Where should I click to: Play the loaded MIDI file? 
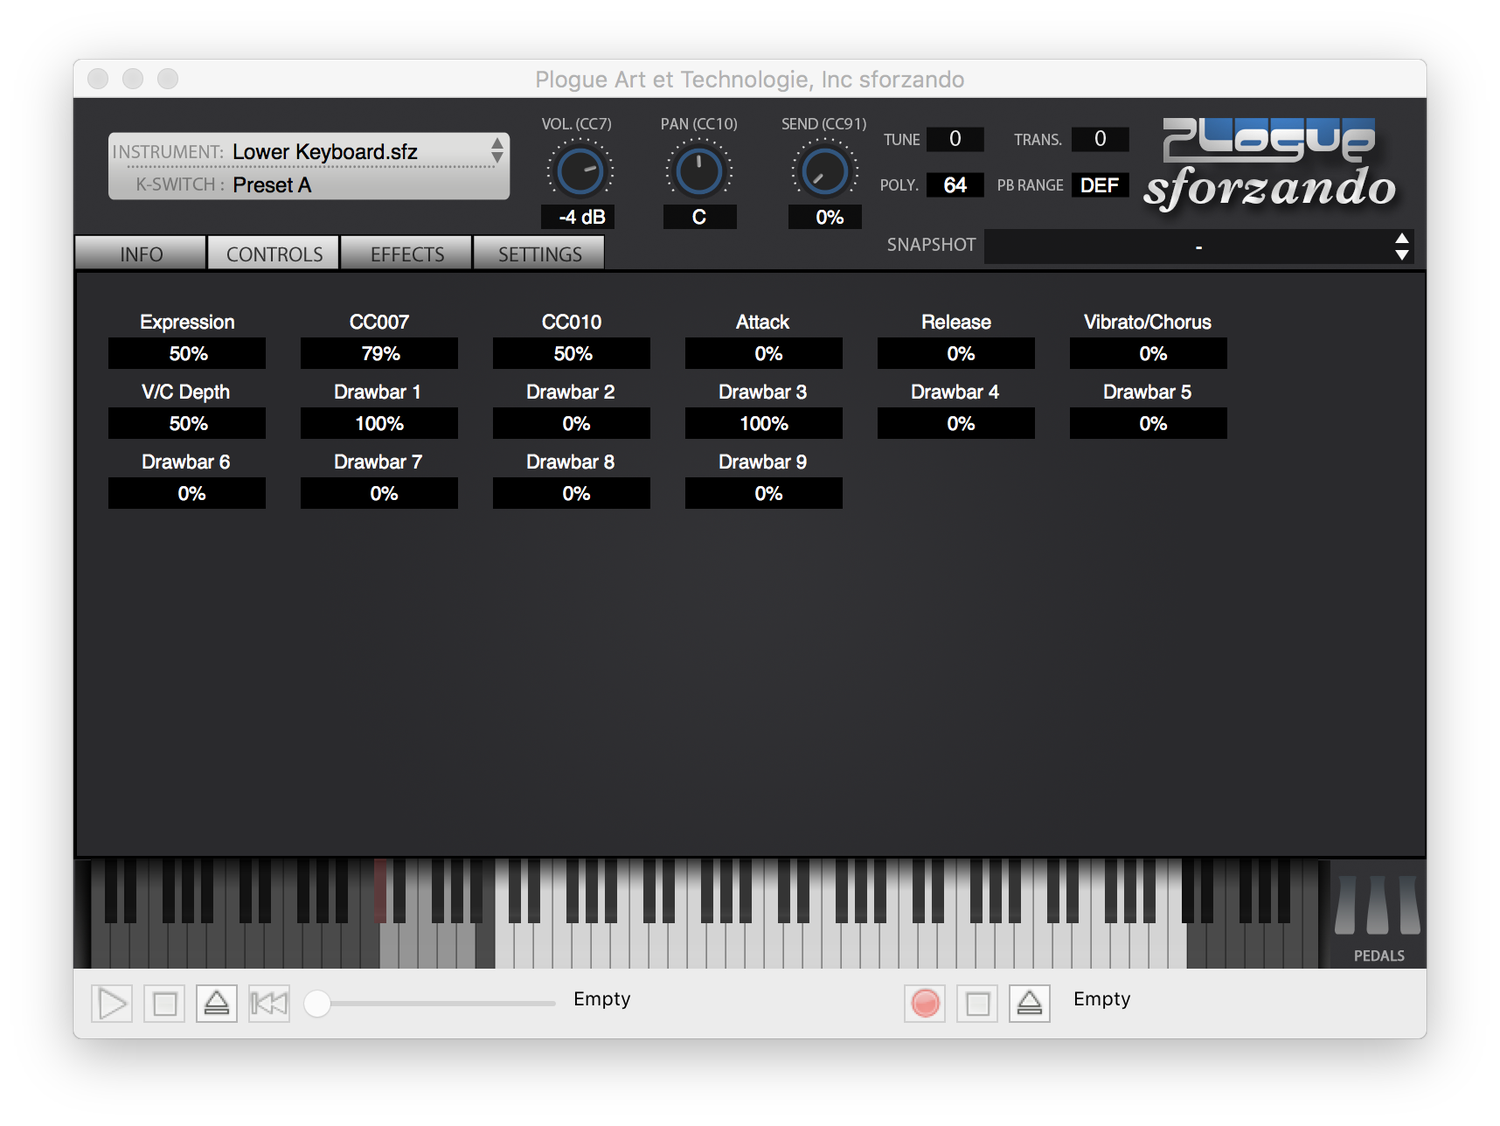[x=111, y=1003]
